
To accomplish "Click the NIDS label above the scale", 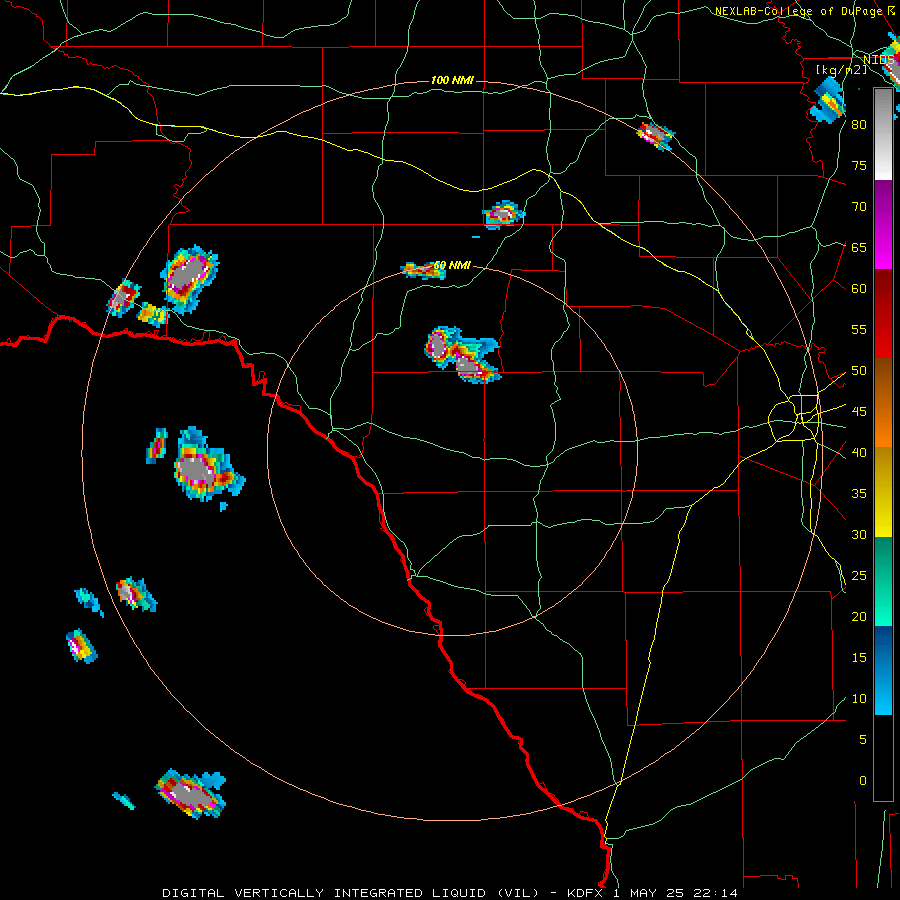I will [879, 60].
